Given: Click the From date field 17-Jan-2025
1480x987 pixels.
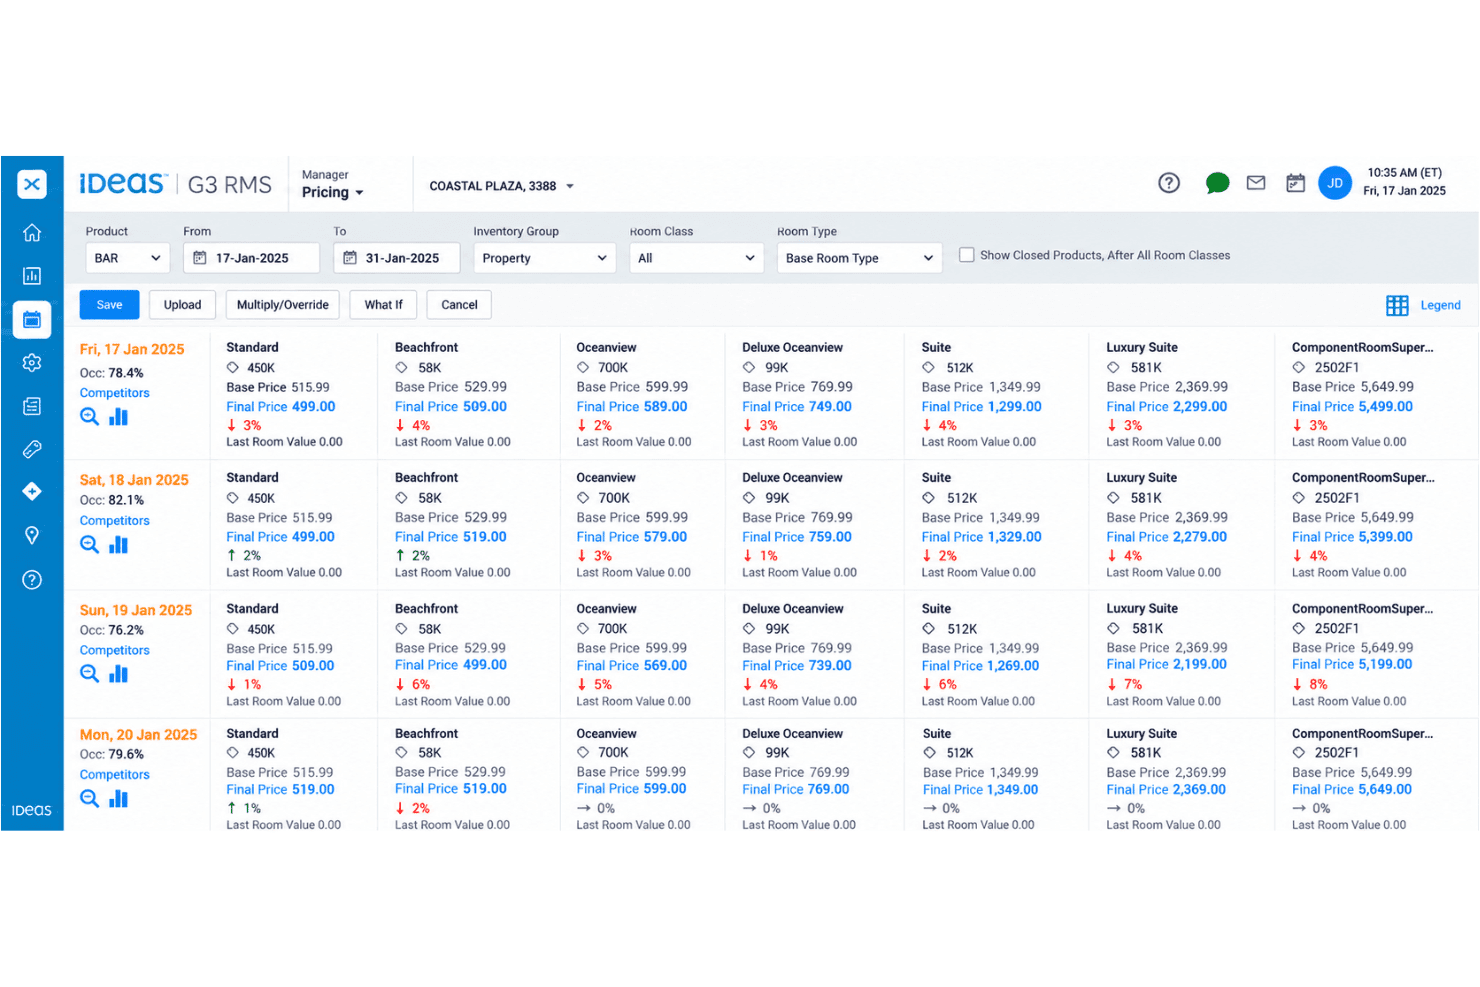Looking at the screenshot, I should click(252, 258).
